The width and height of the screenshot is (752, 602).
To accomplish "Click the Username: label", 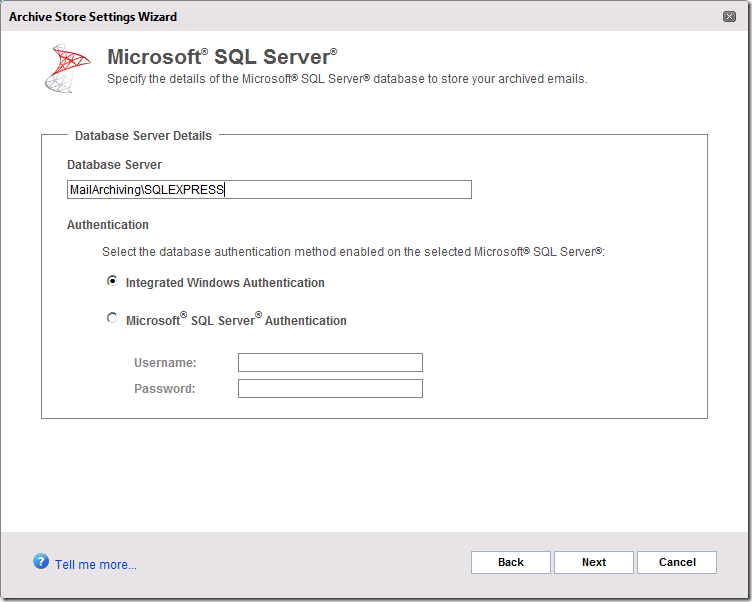I will point(165,363).
